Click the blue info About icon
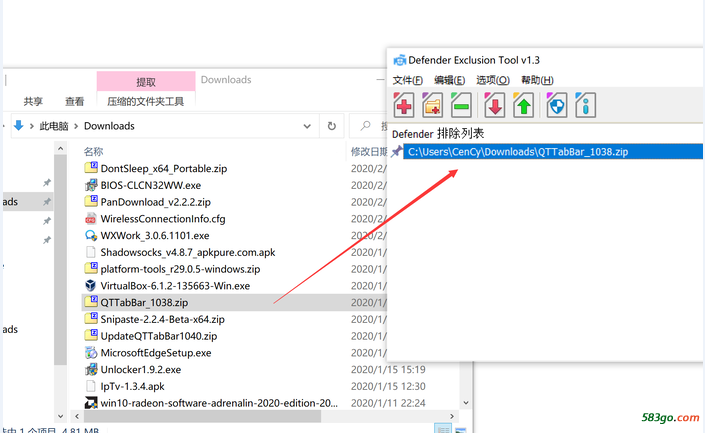705x433 pixels. (x=585, y=105)
